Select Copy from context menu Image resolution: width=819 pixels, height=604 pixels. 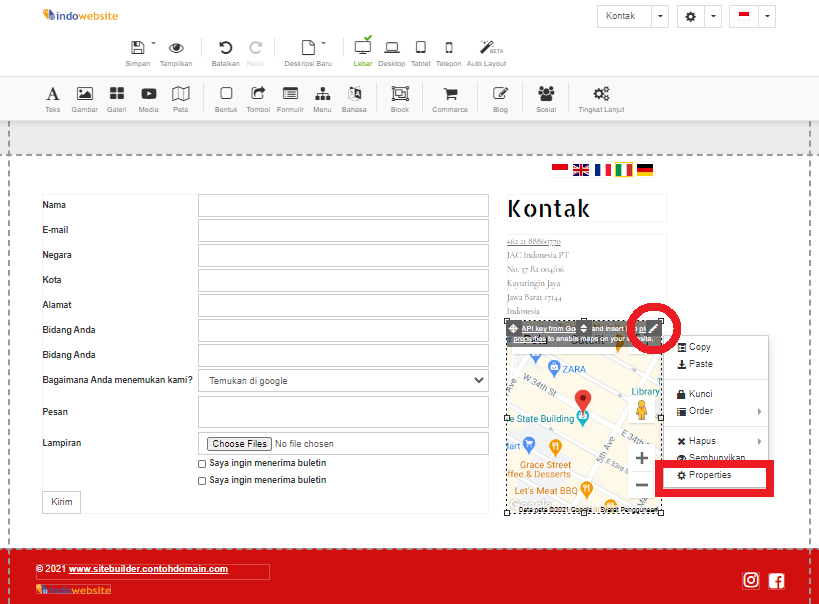699,347
